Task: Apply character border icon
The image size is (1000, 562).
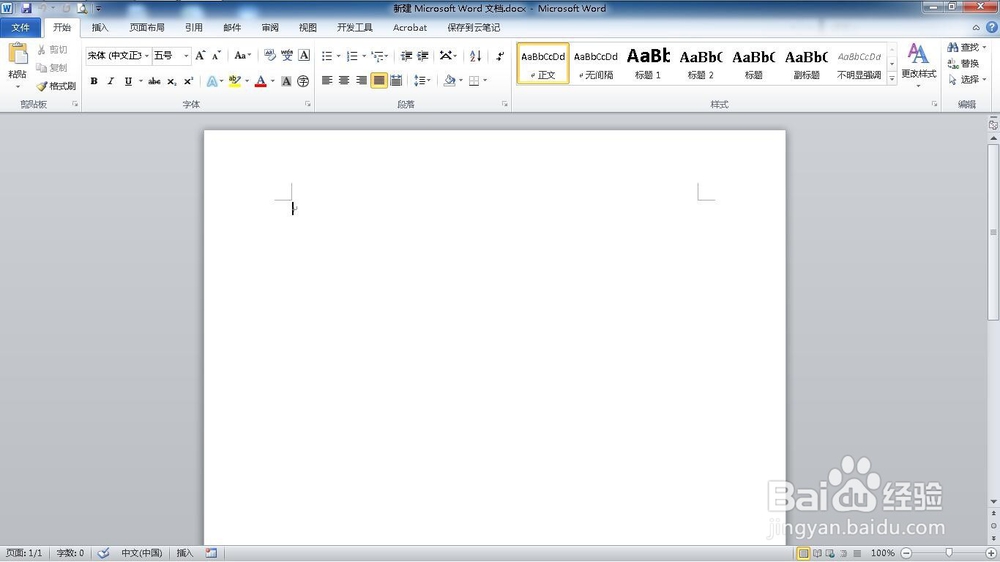Action: click(x=304, y=55)
